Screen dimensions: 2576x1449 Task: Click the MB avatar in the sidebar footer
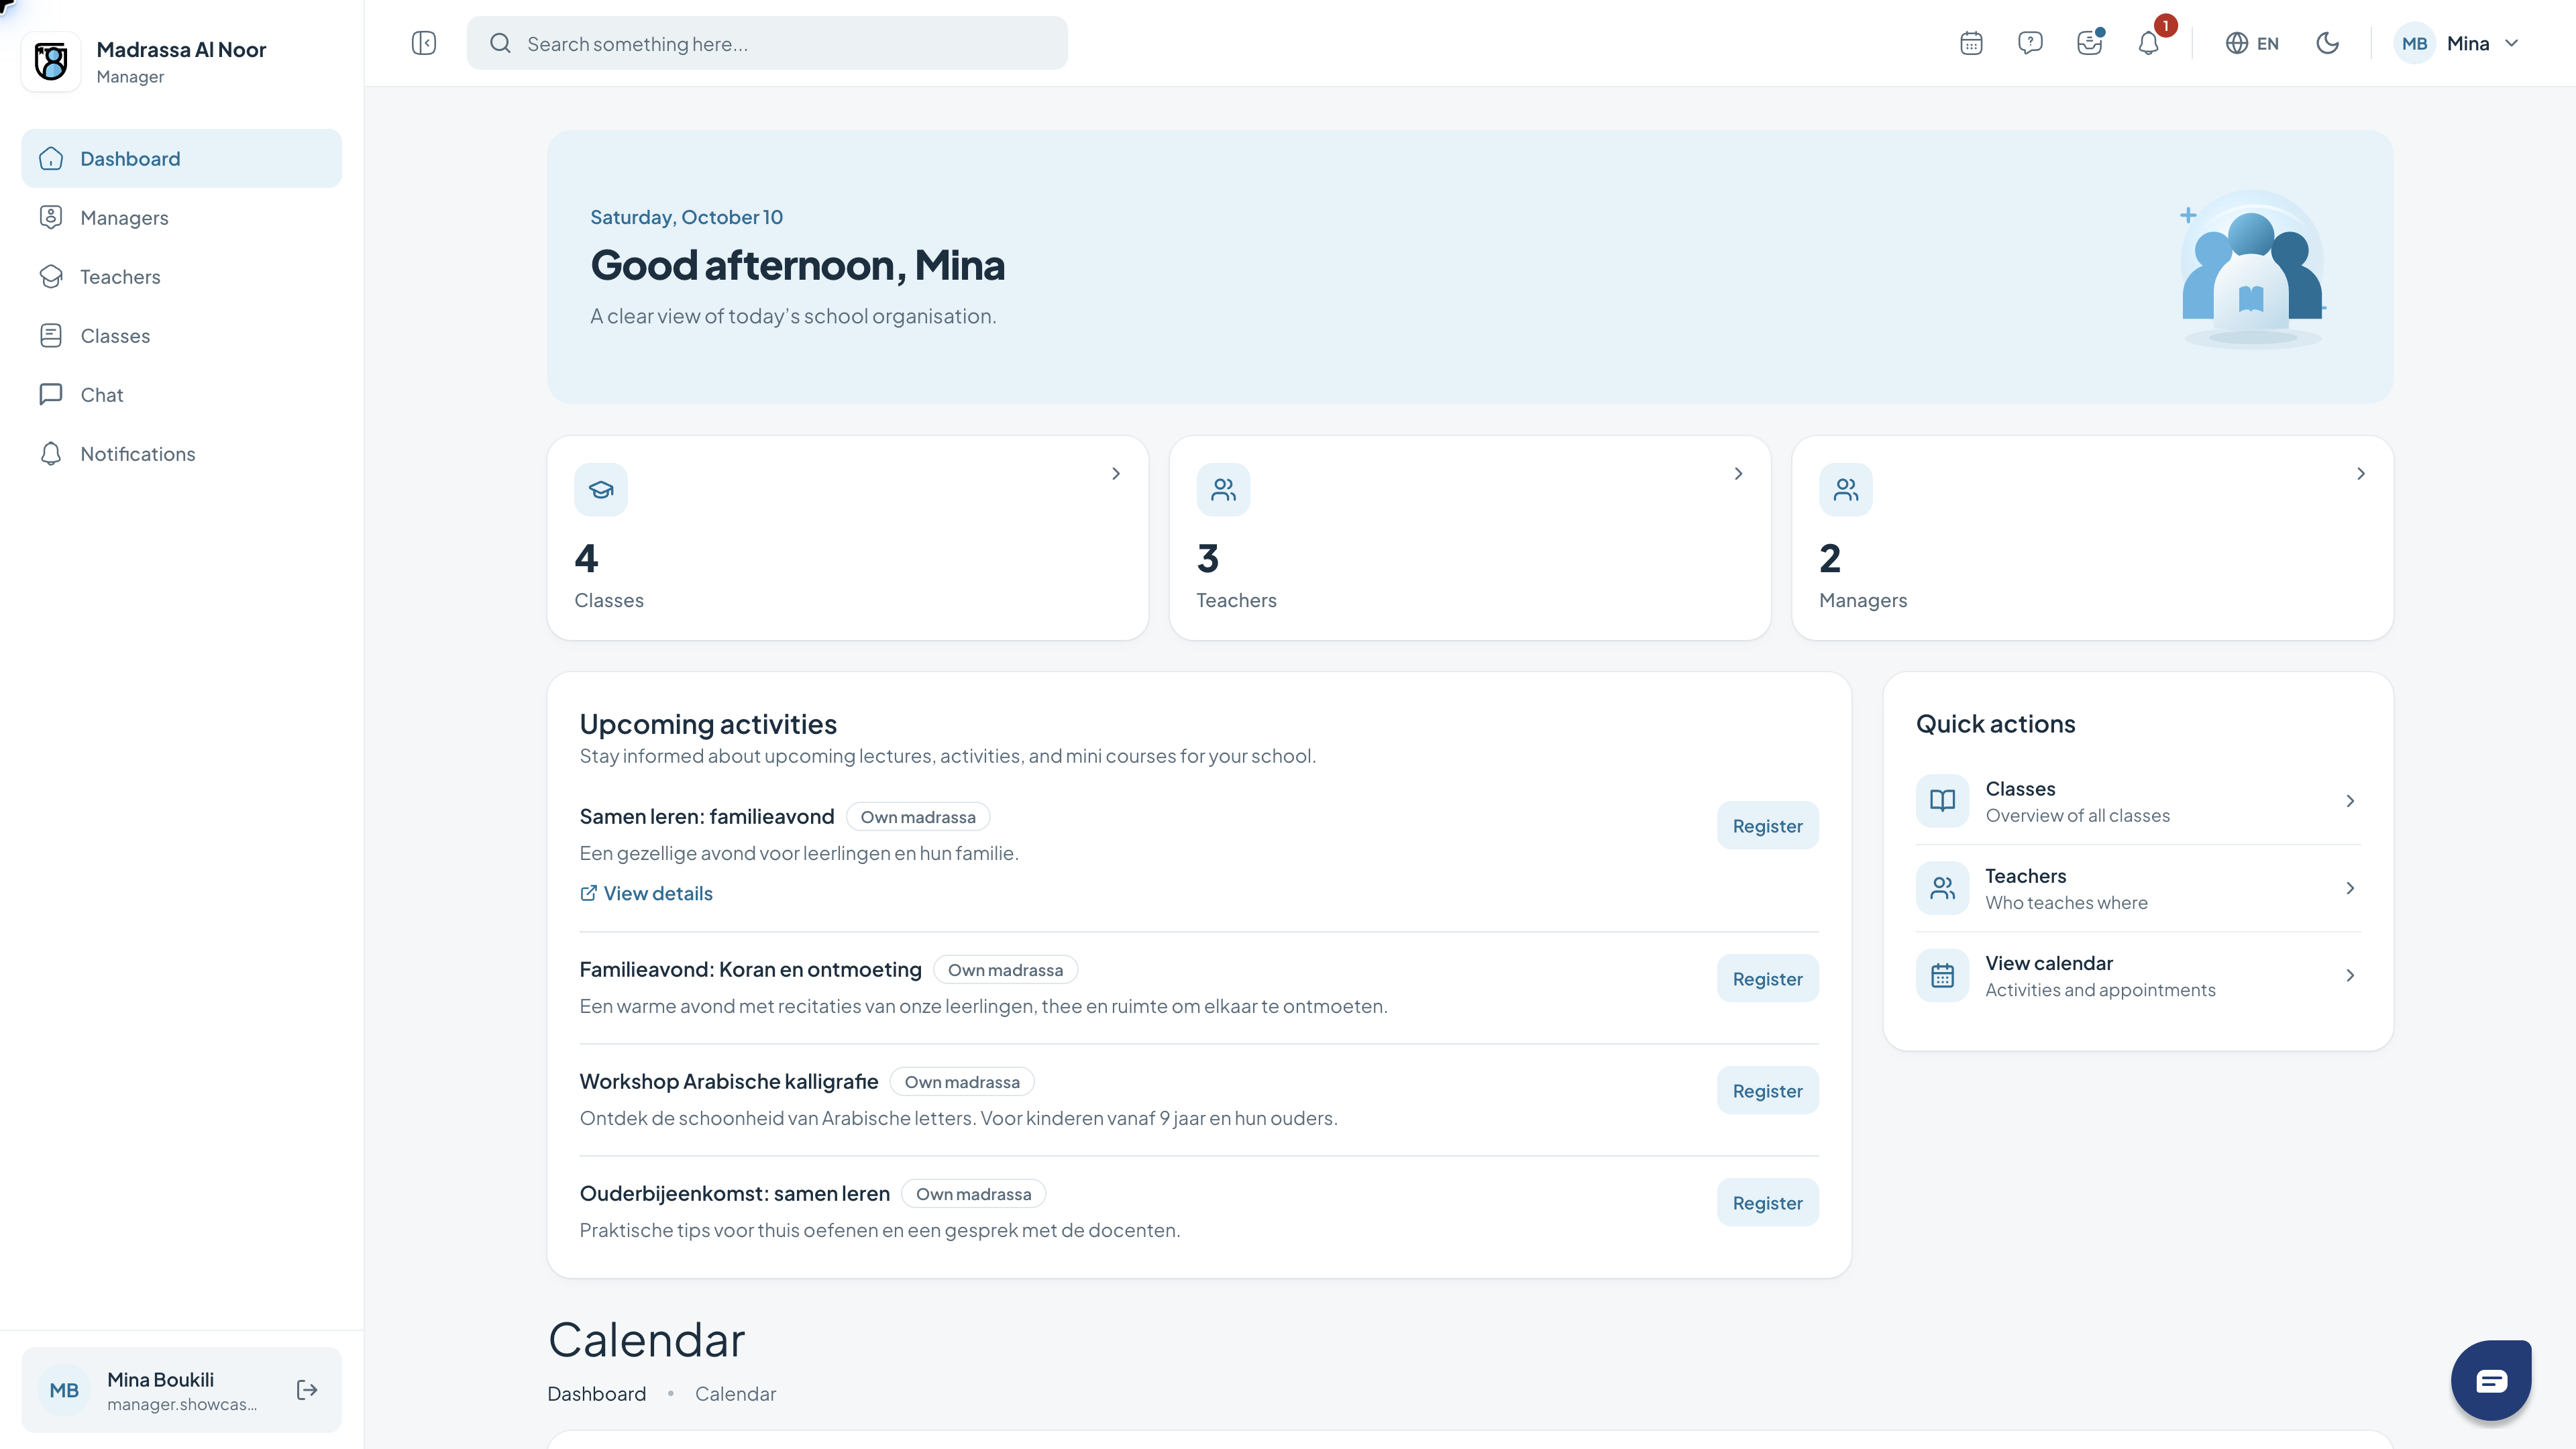tap(64, 1390)
